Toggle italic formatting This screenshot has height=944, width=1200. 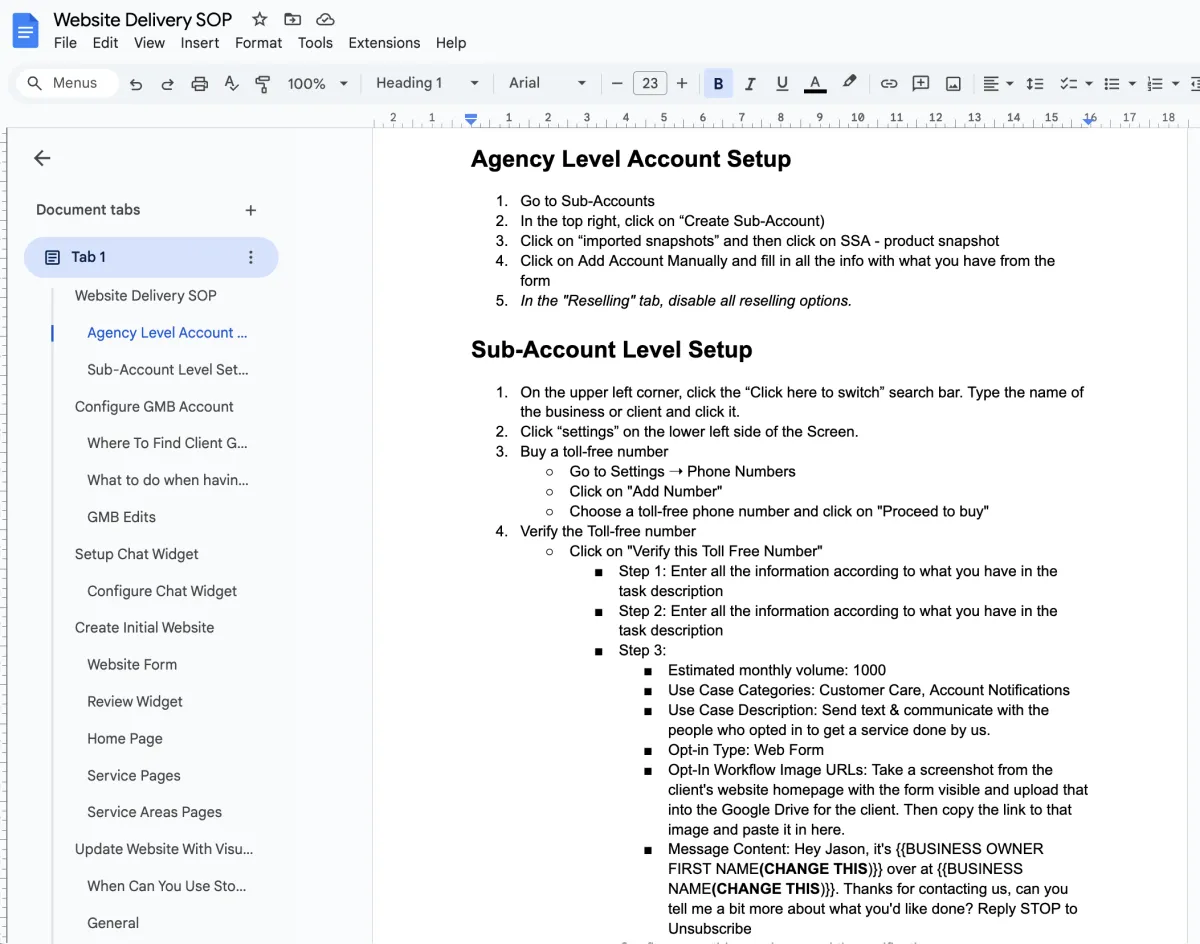click(750, 84)
